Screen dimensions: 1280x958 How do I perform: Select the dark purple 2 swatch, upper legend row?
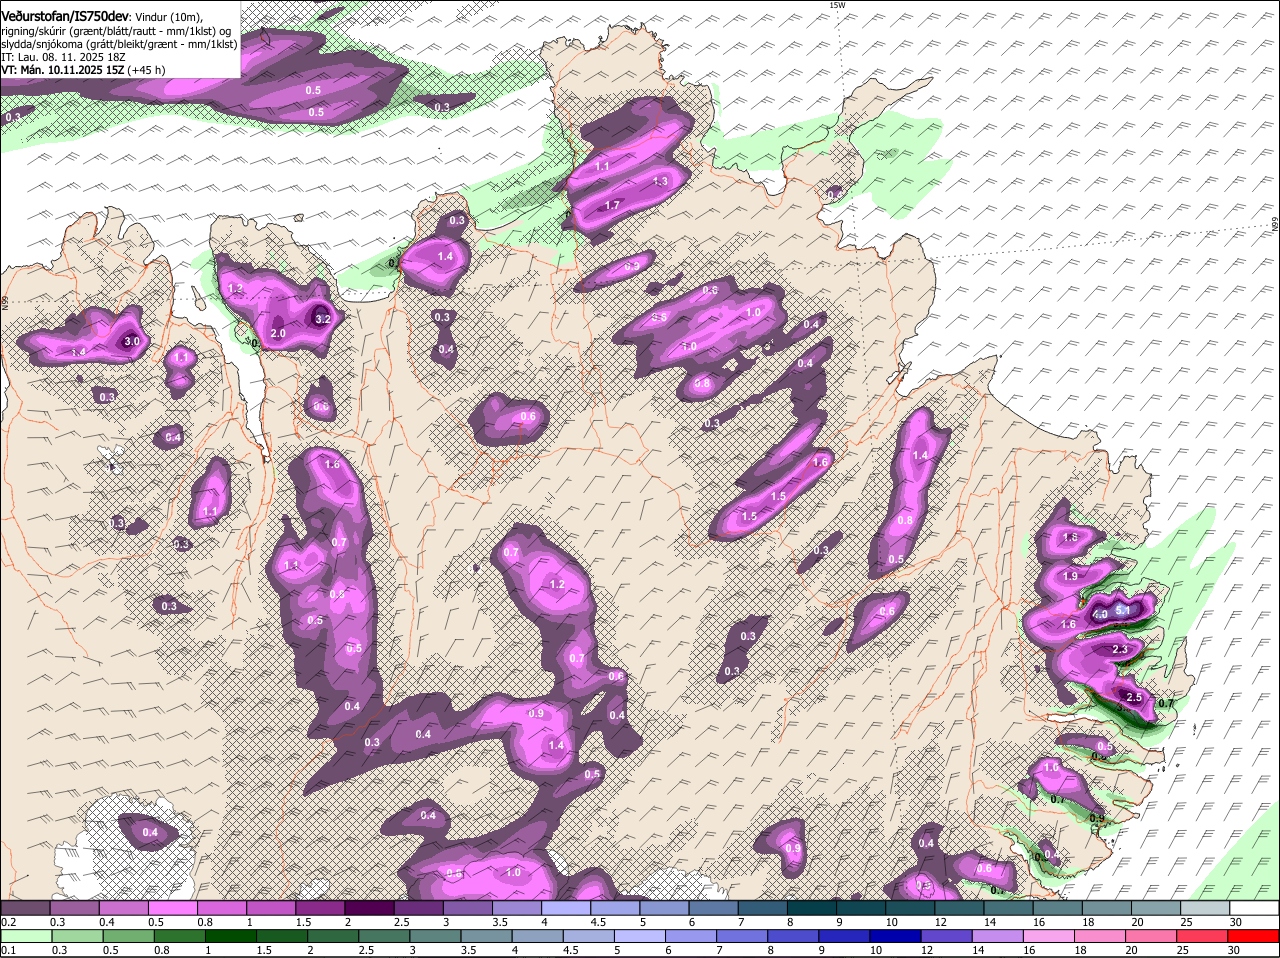tap(369, 908)
